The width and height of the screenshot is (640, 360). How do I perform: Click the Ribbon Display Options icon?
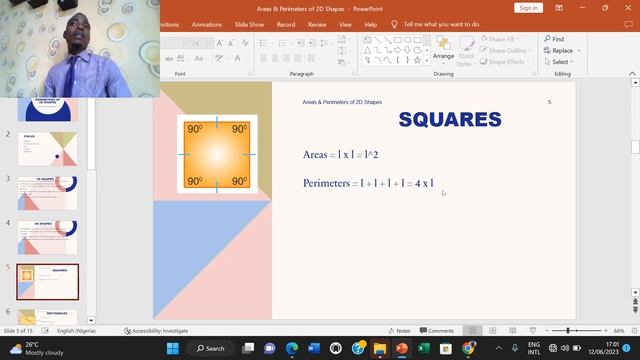(x=559, y=8)
